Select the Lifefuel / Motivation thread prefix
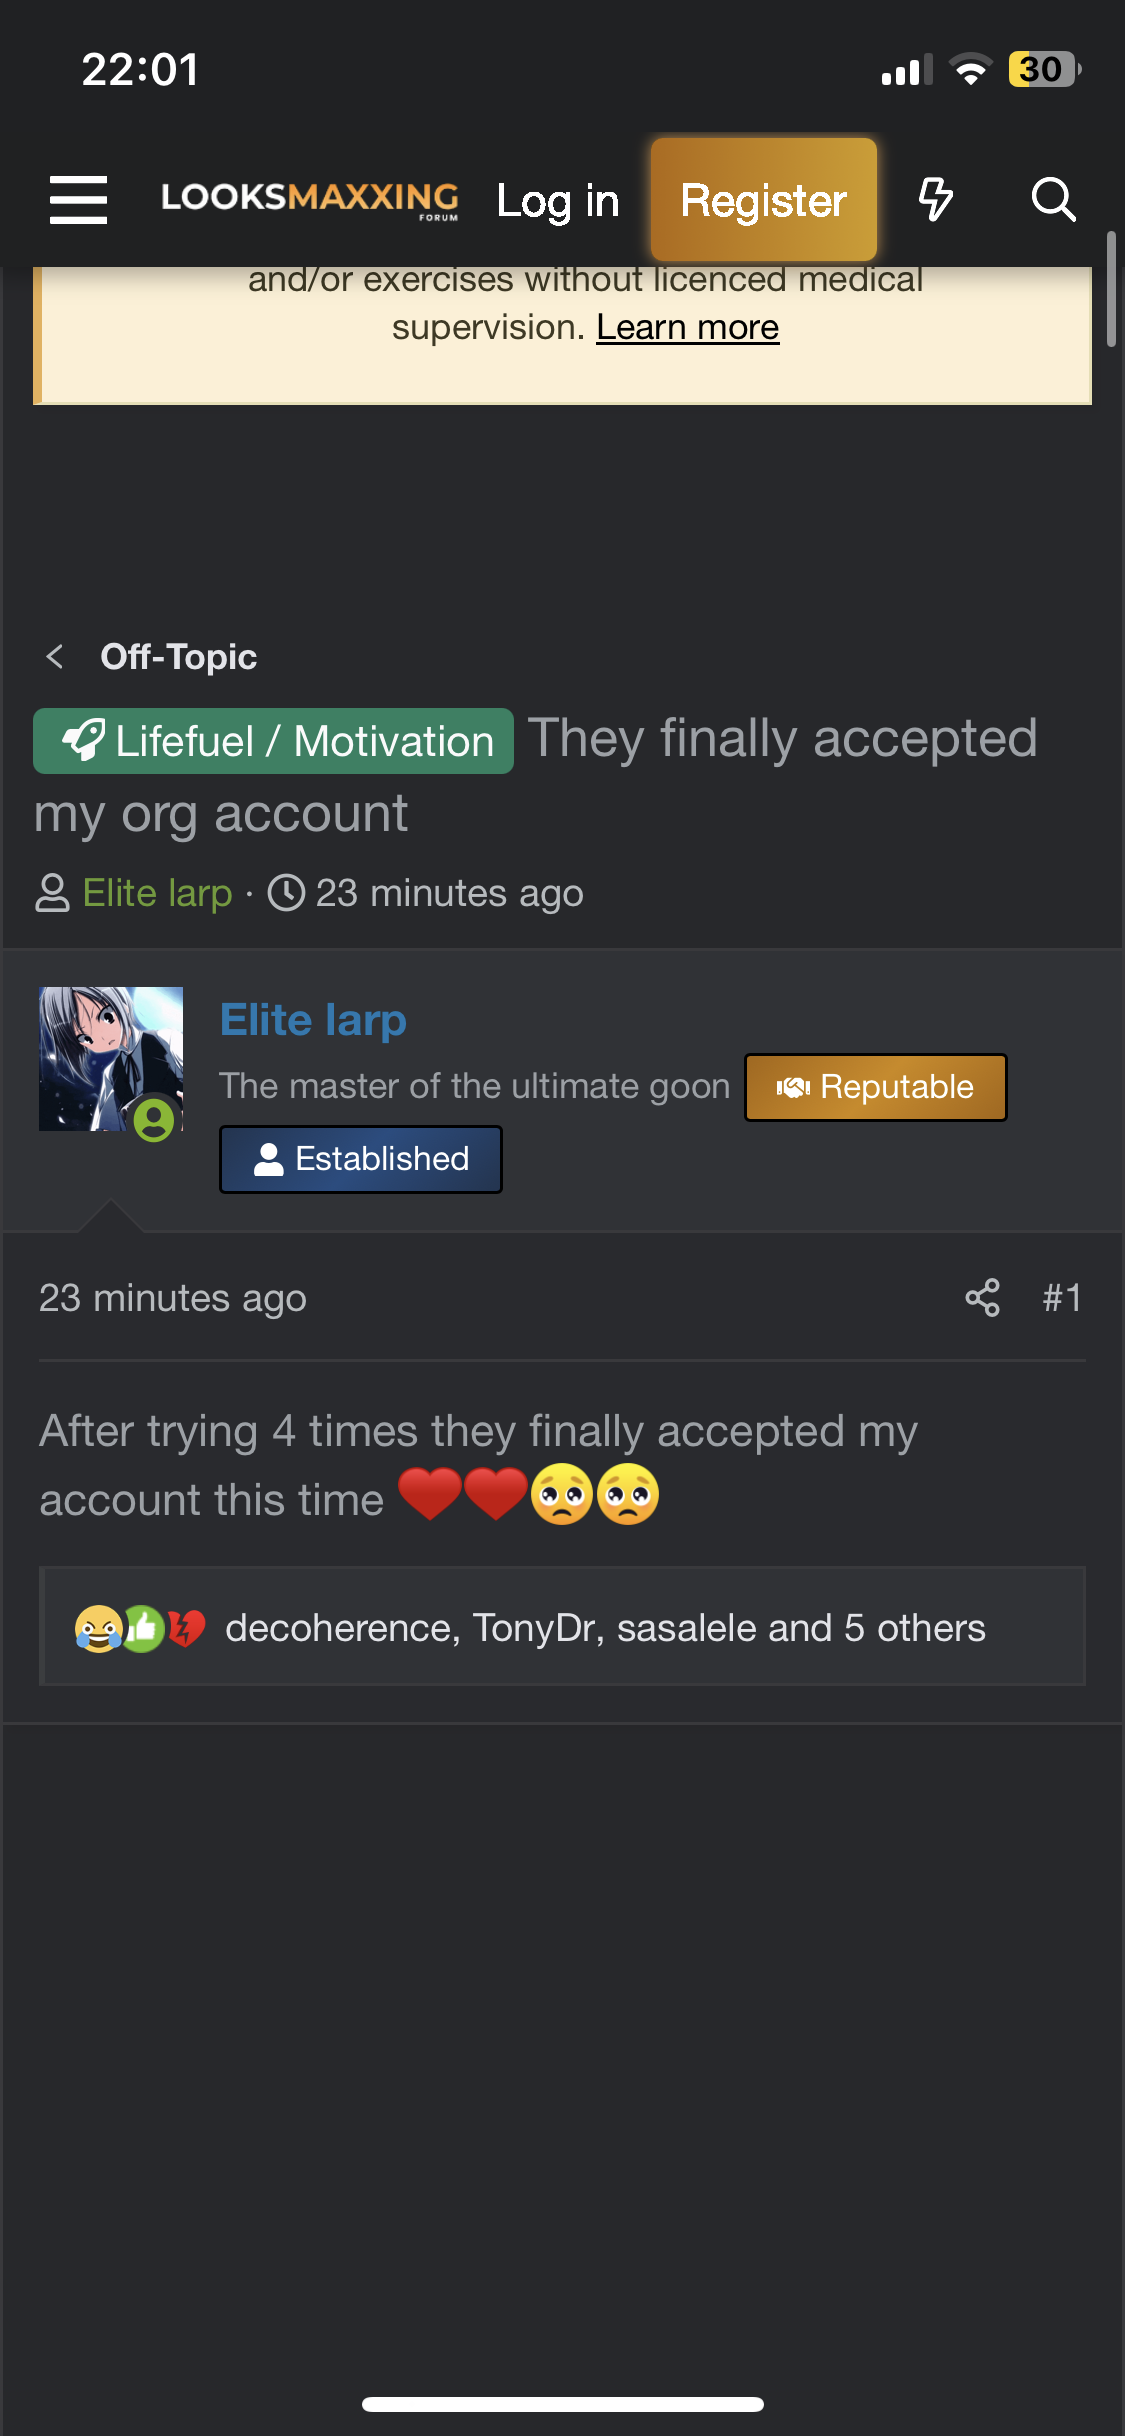This screenshot has width=1125, height=2436. (273, 741)
